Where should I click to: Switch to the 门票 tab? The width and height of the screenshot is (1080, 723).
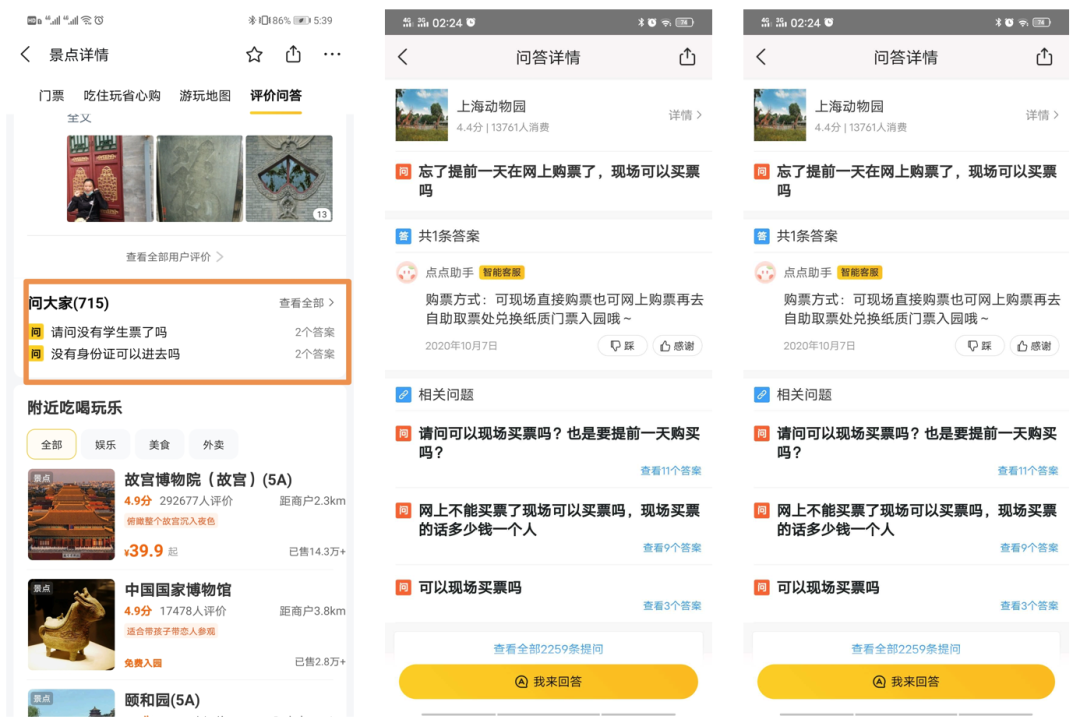pyautogui.click(x=52, y=96)
